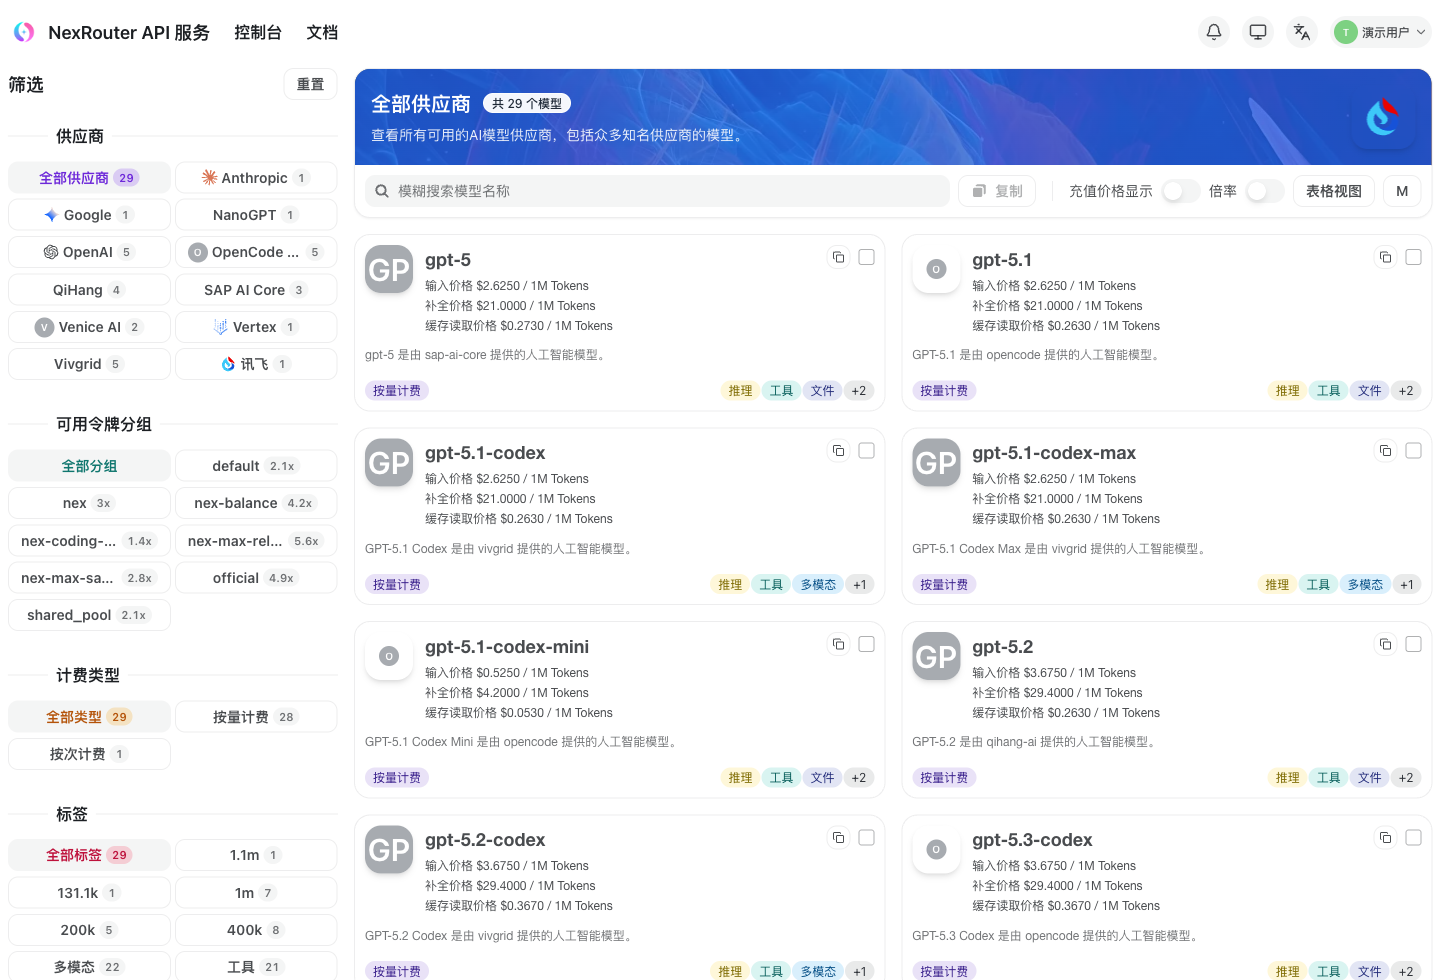
Task: Filter by Vertex provider
Action: [256, 327]
